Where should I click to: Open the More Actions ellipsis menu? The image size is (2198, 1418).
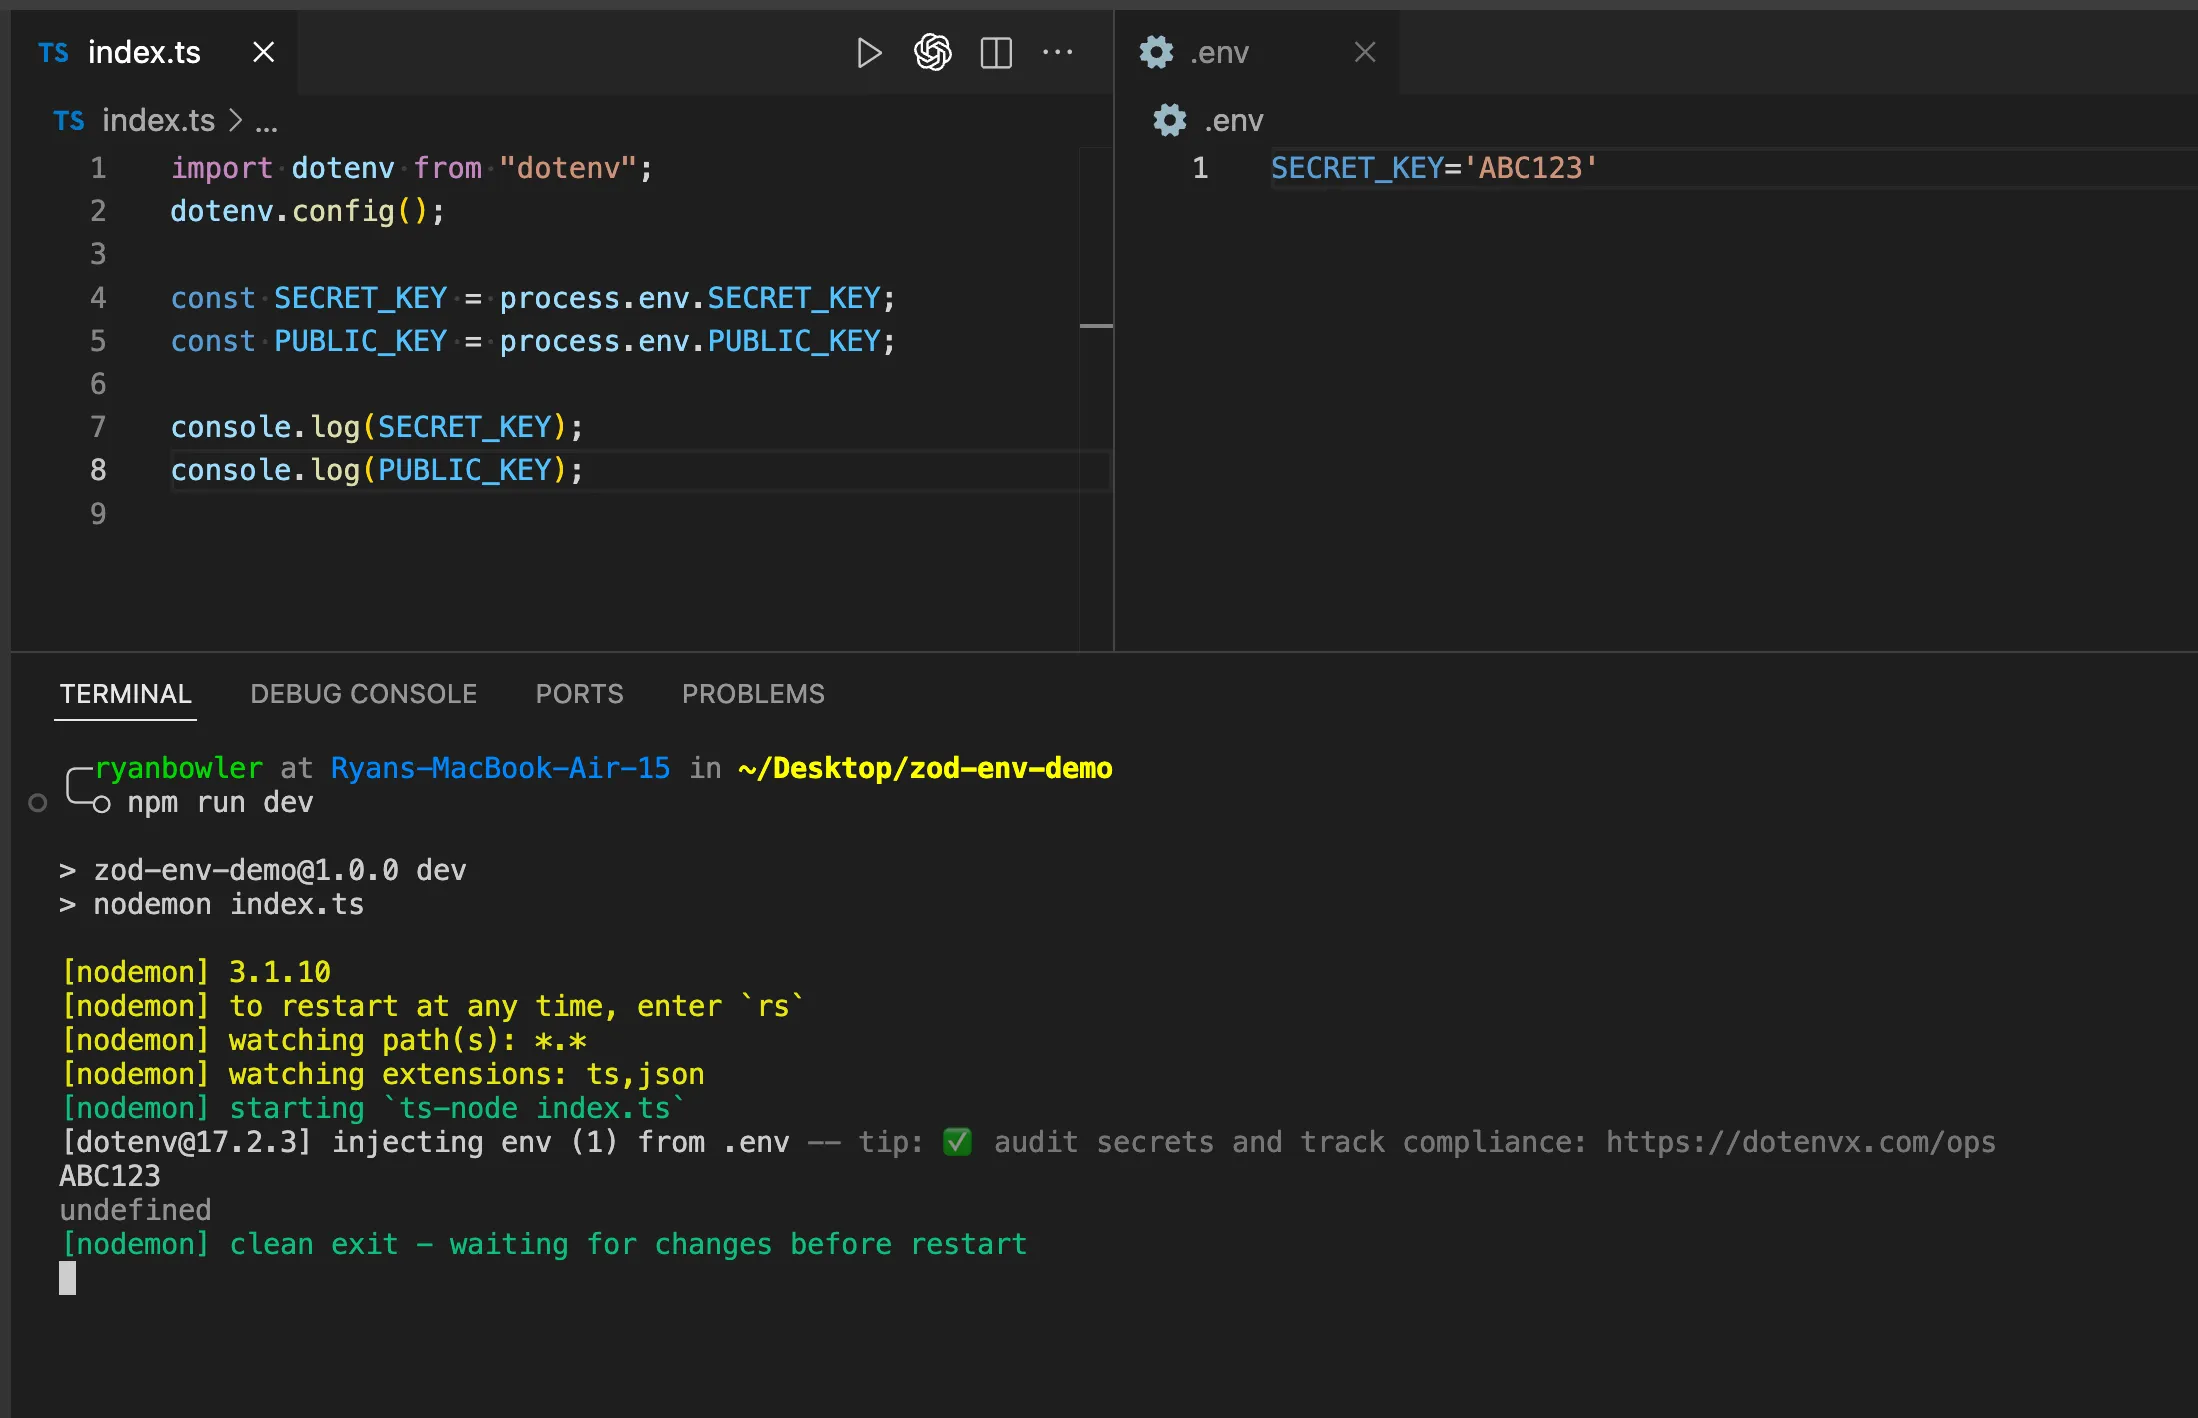tap(1057, 53)
